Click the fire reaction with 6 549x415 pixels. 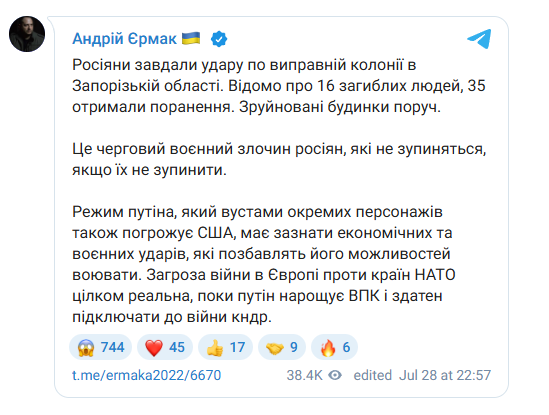[x=334, y=347]
